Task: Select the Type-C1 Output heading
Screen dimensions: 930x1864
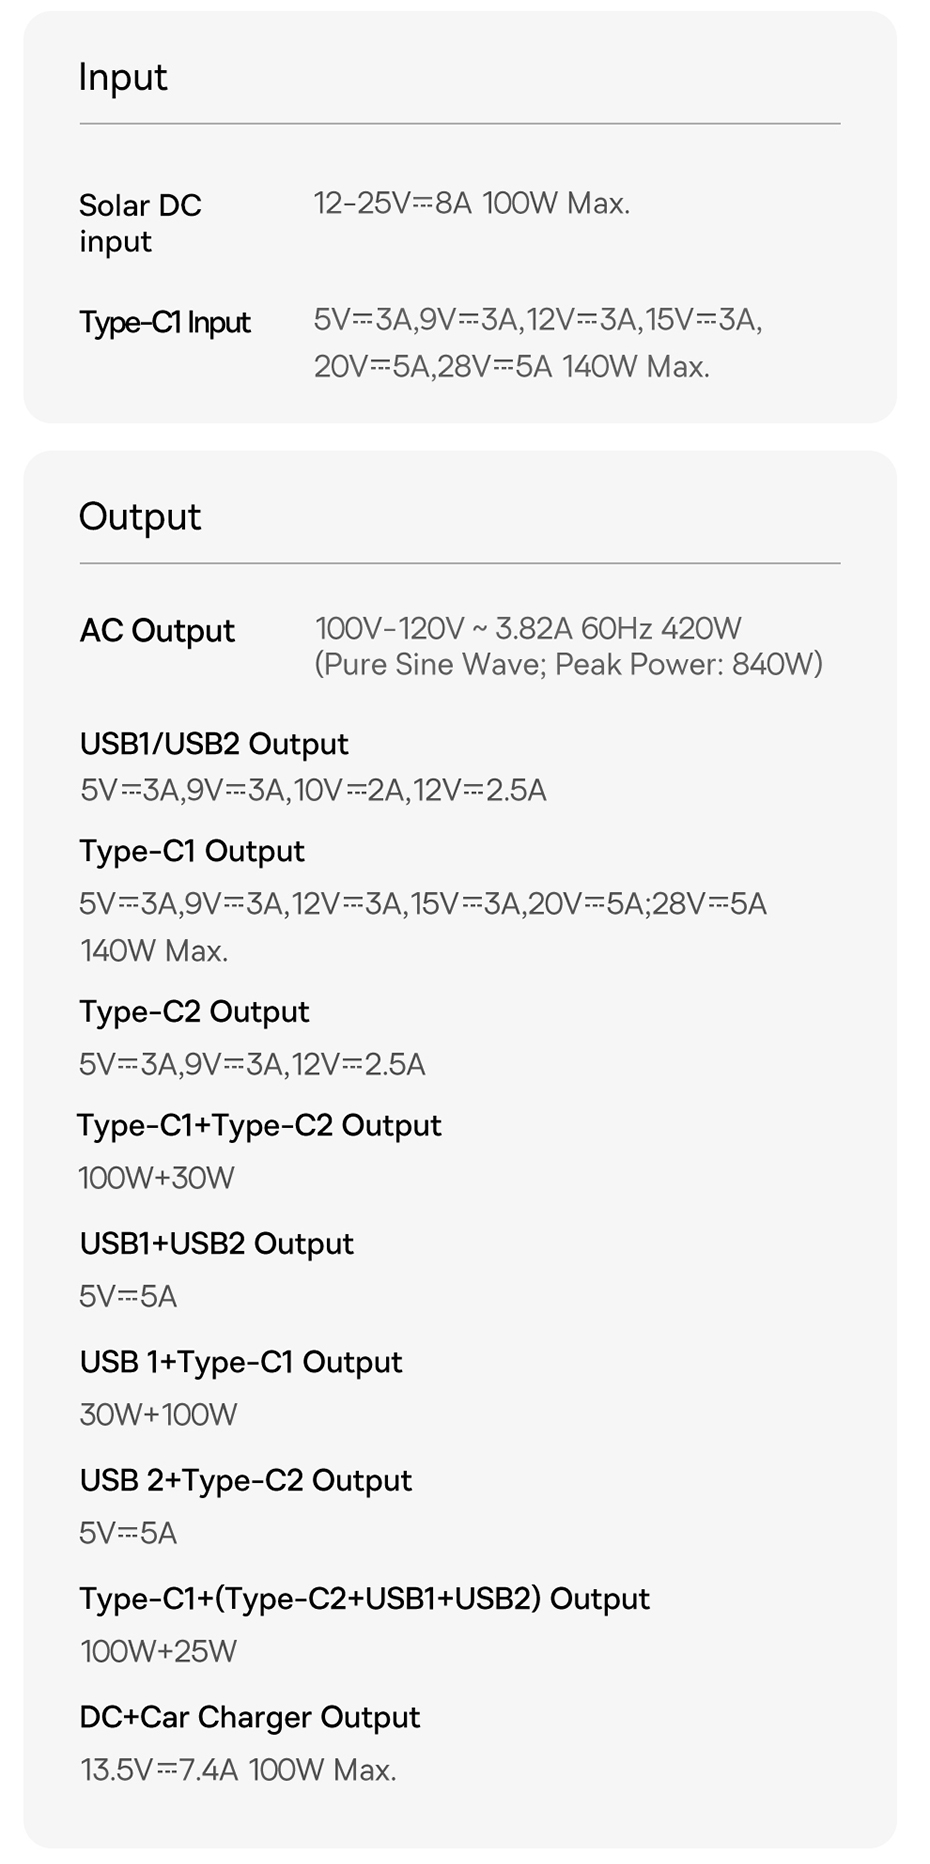Action: [192, 851]
